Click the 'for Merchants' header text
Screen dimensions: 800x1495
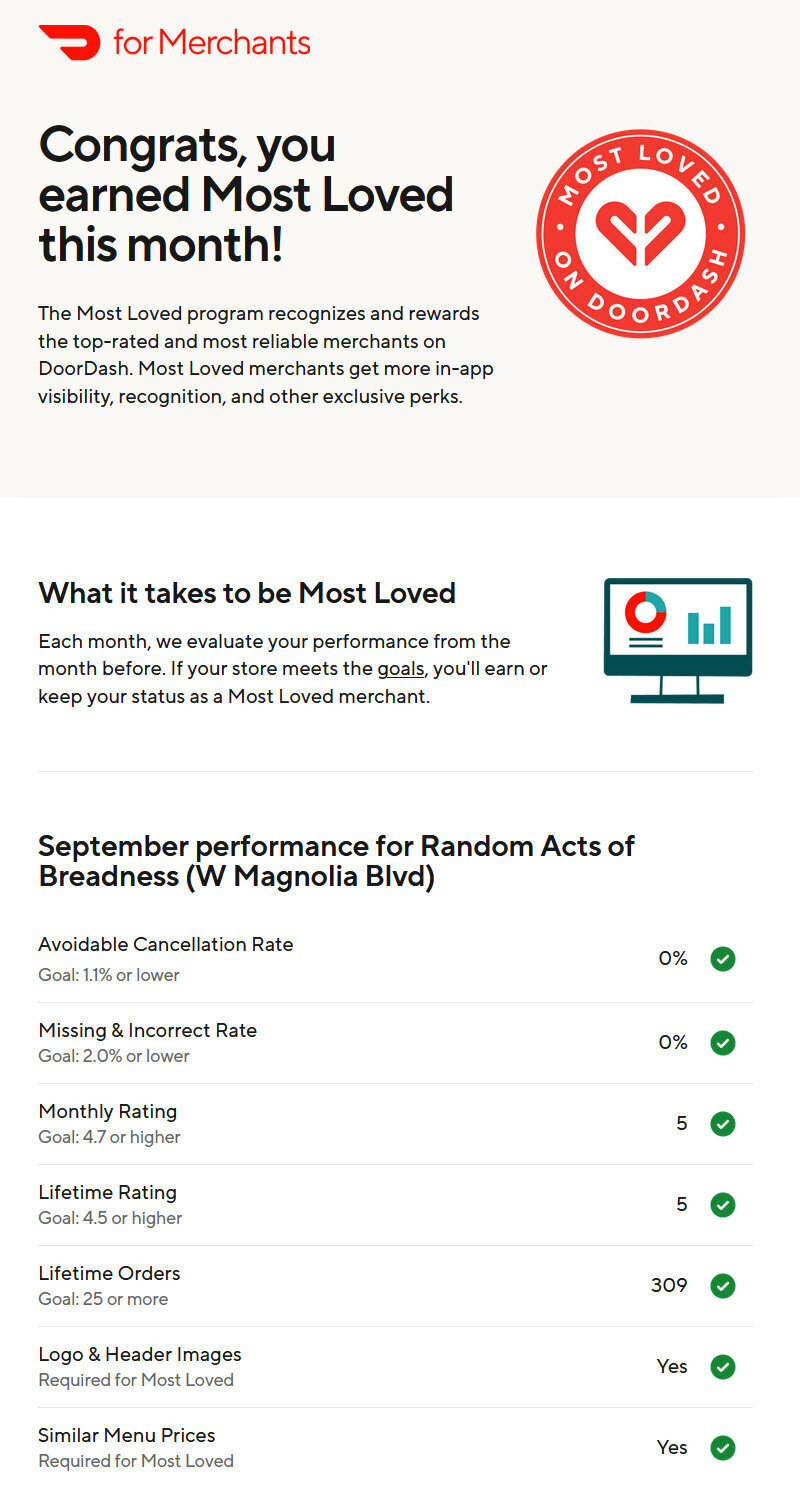click(212, 42)
